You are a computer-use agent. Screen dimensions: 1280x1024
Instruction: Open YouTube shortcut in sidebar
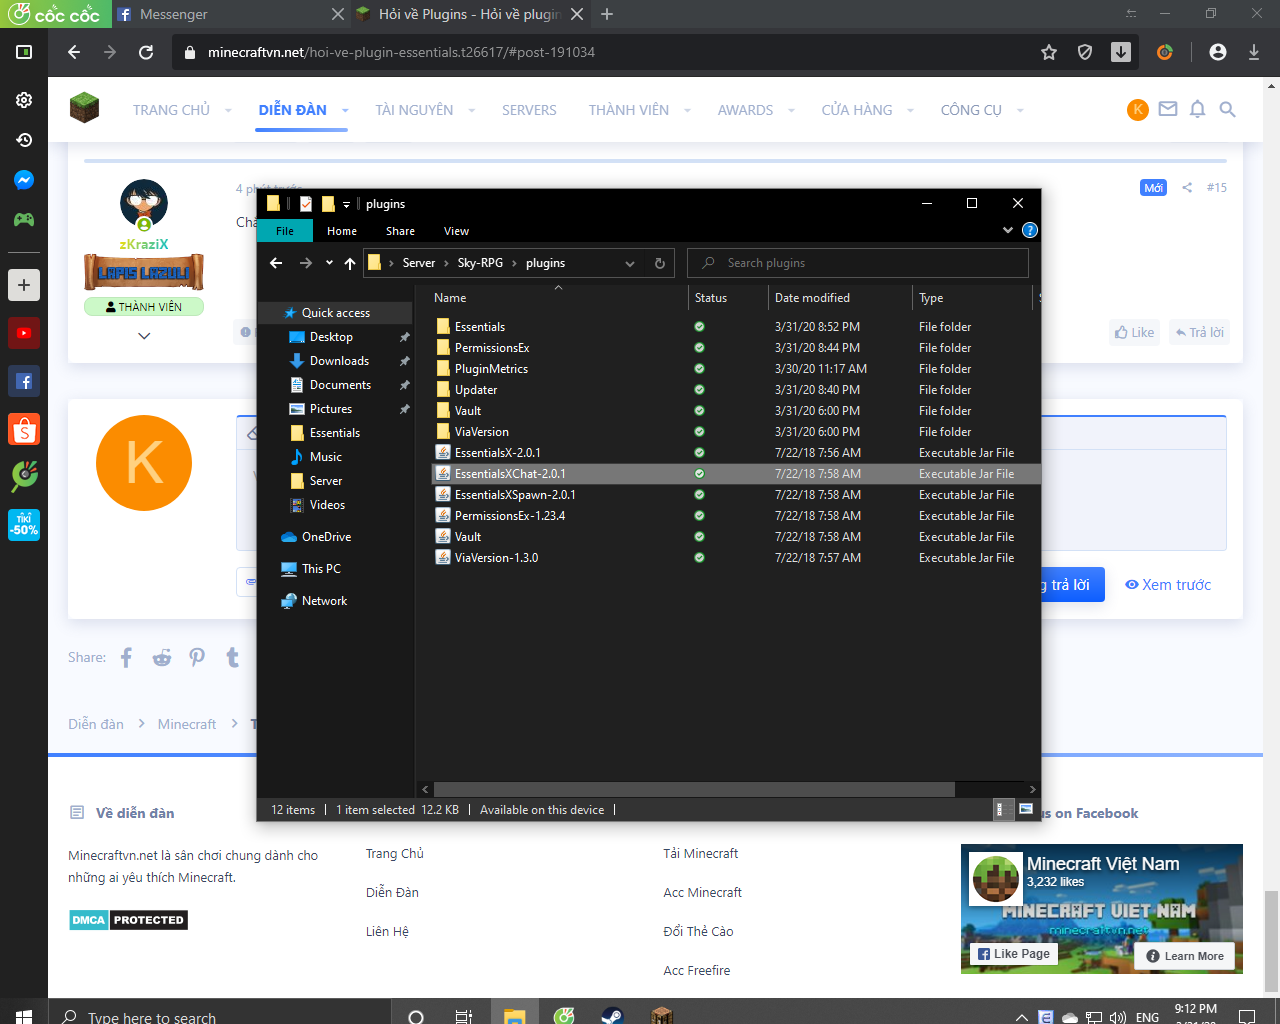pyautogui.click(x=24, y=333)
